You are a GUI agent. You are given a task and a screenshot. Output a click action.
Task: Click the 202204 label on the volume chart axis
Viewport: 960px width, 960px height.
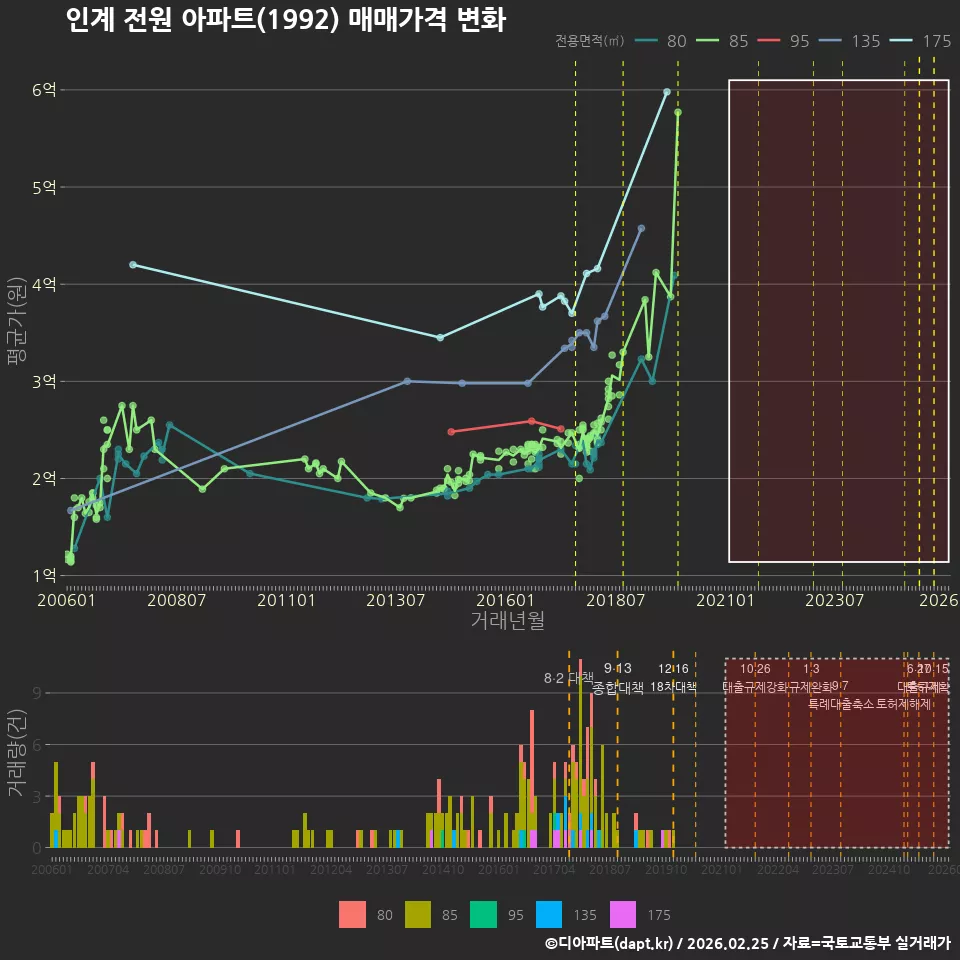778,869
